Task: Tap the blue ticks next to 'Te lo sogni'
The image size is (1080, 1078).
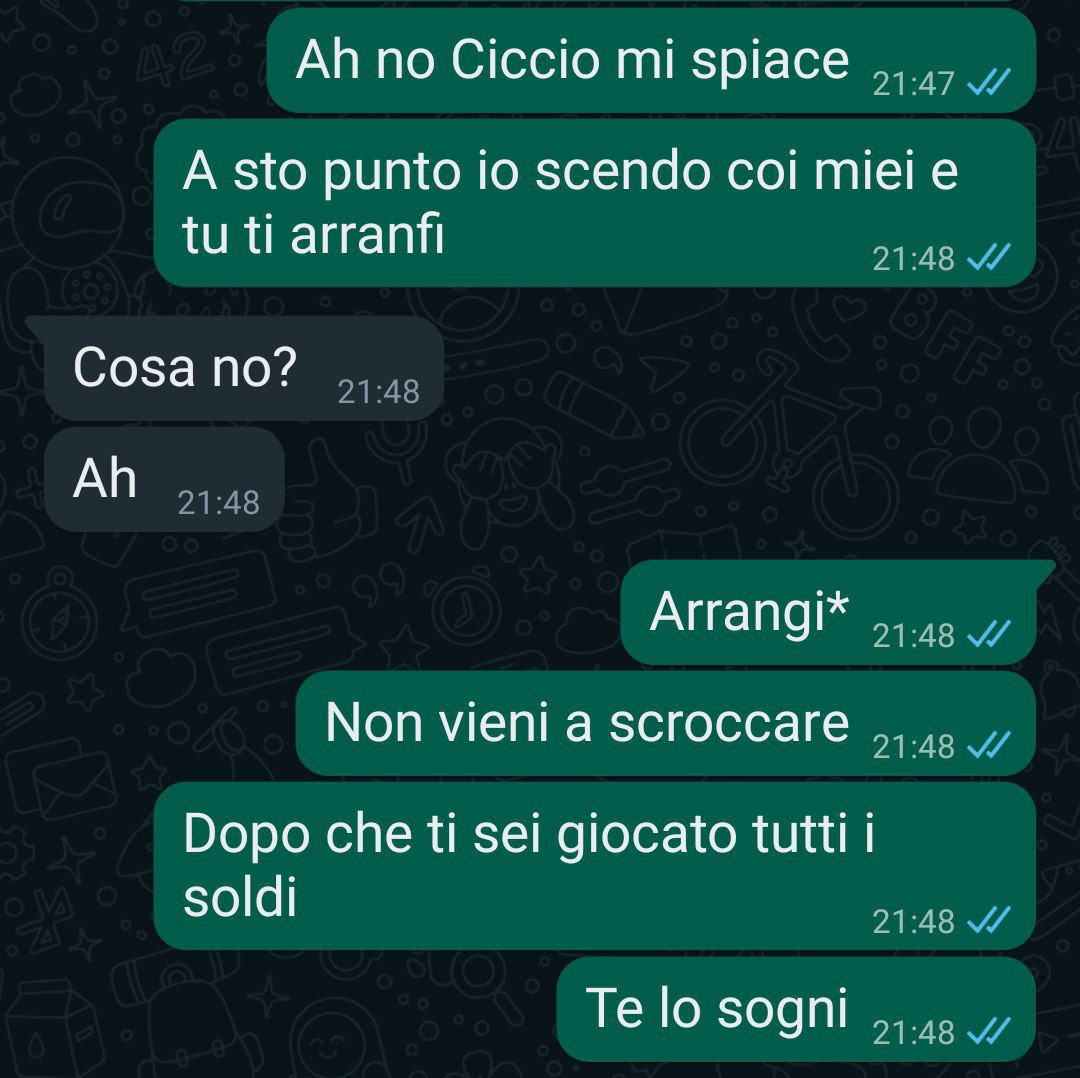Action: (x=988, y=1031)
